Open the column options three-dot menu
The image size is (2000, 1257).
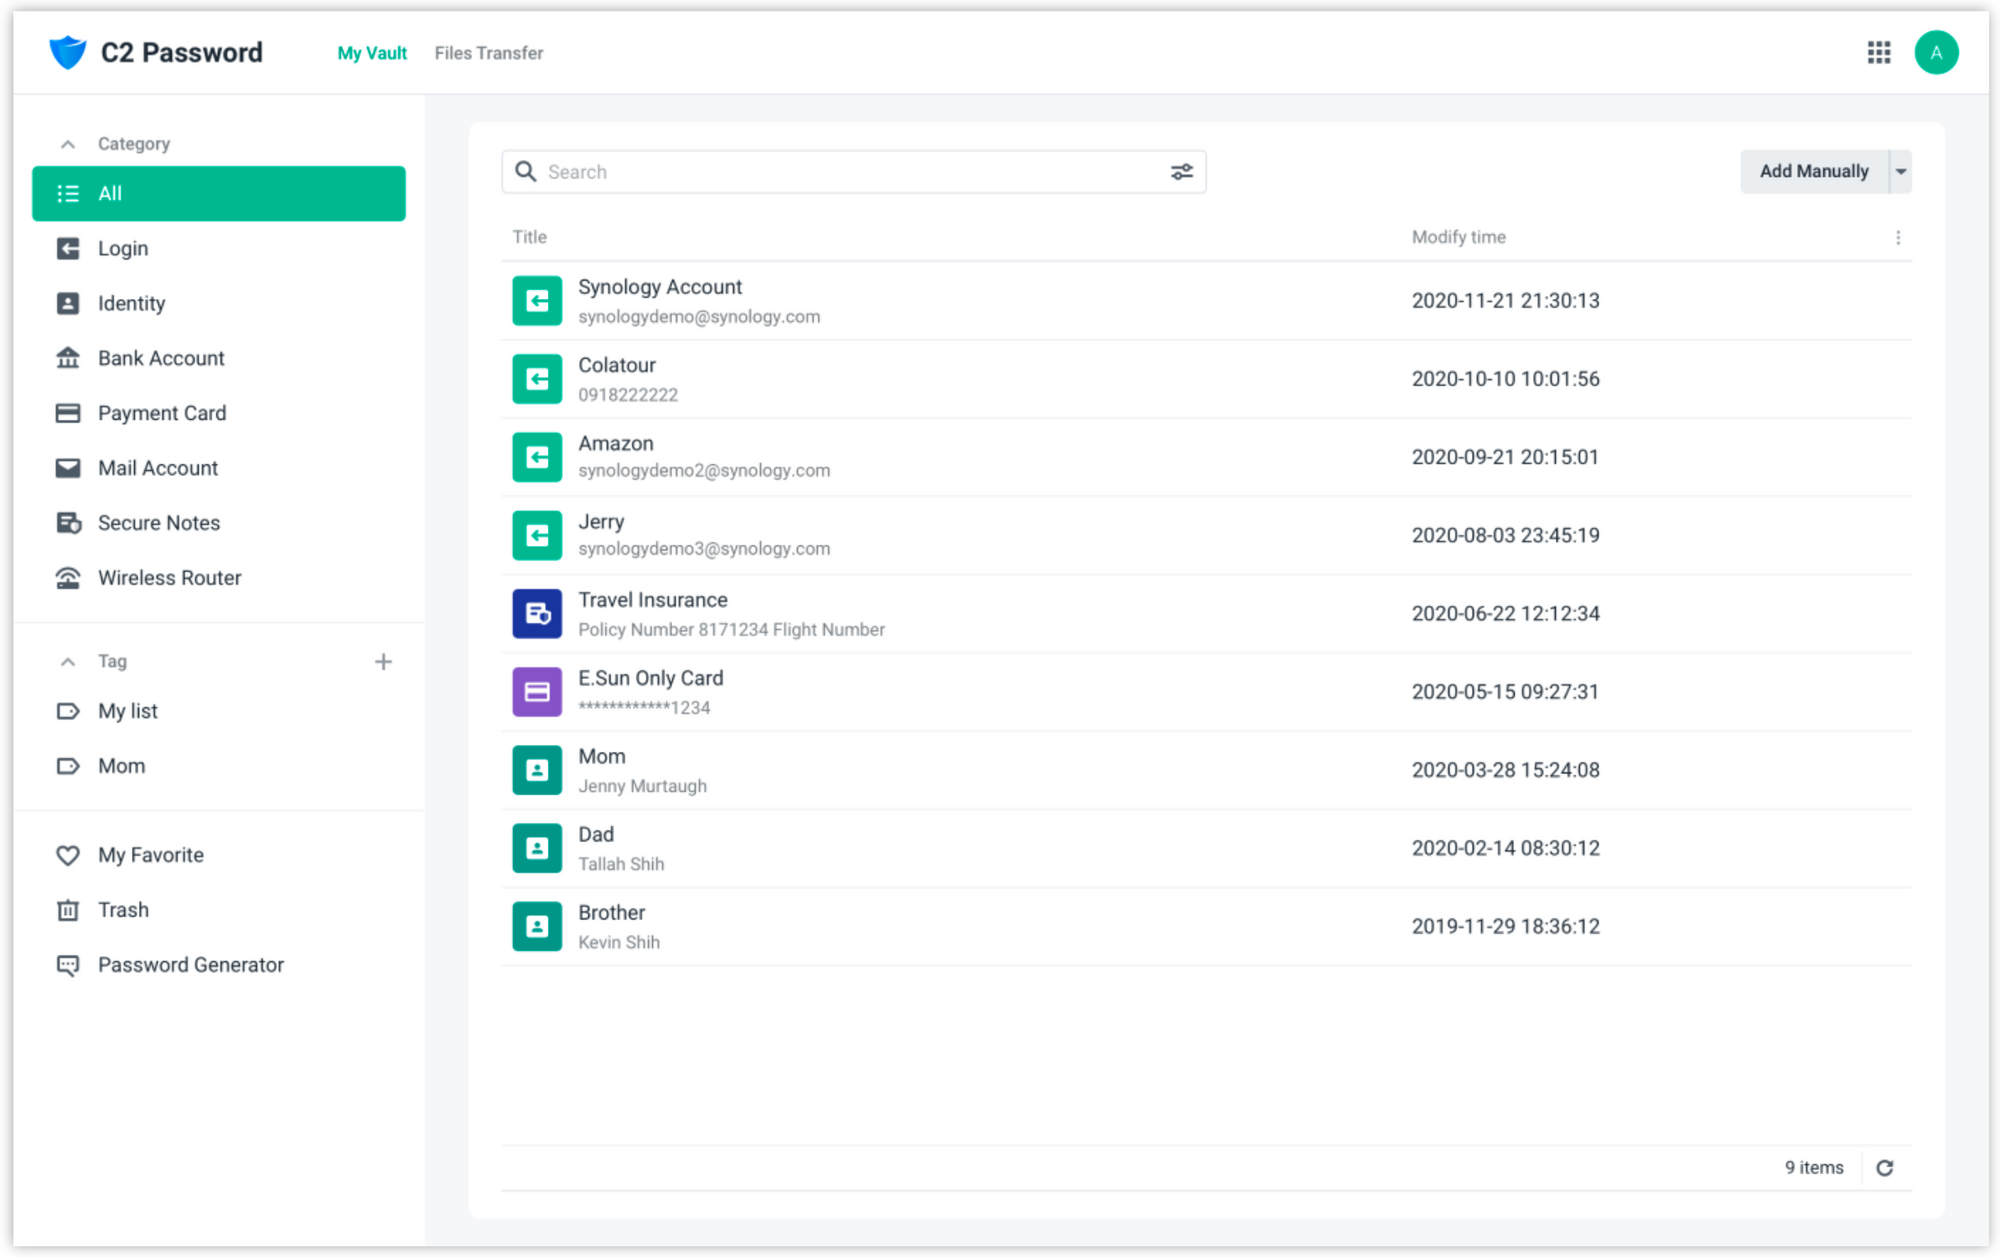click(x=1898, y=237)
